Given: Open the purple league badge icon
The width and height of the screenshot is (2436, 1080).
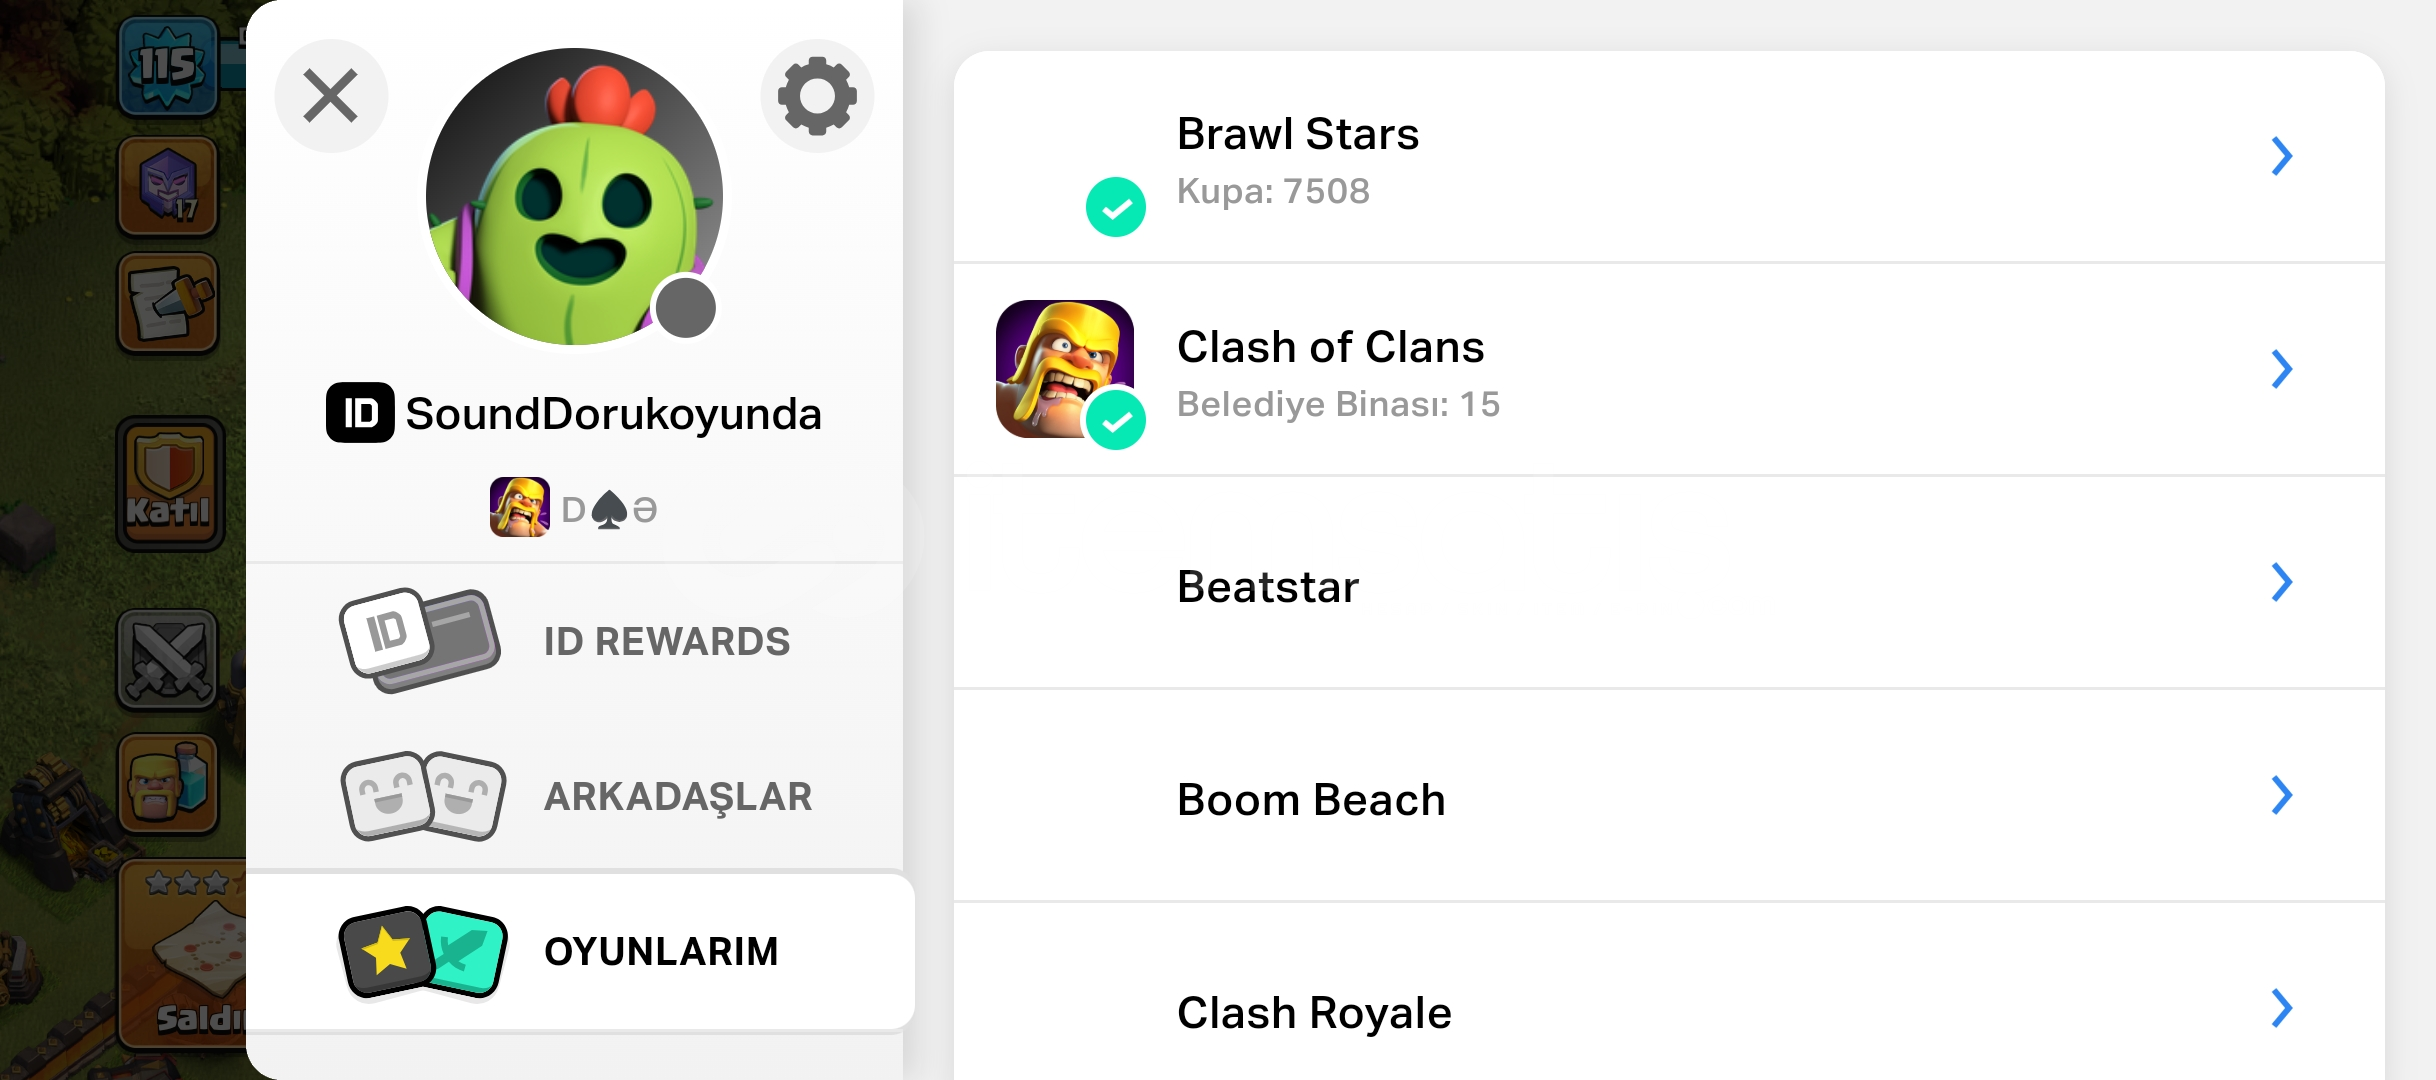Looking at the screenshot, I should (168, 187).
